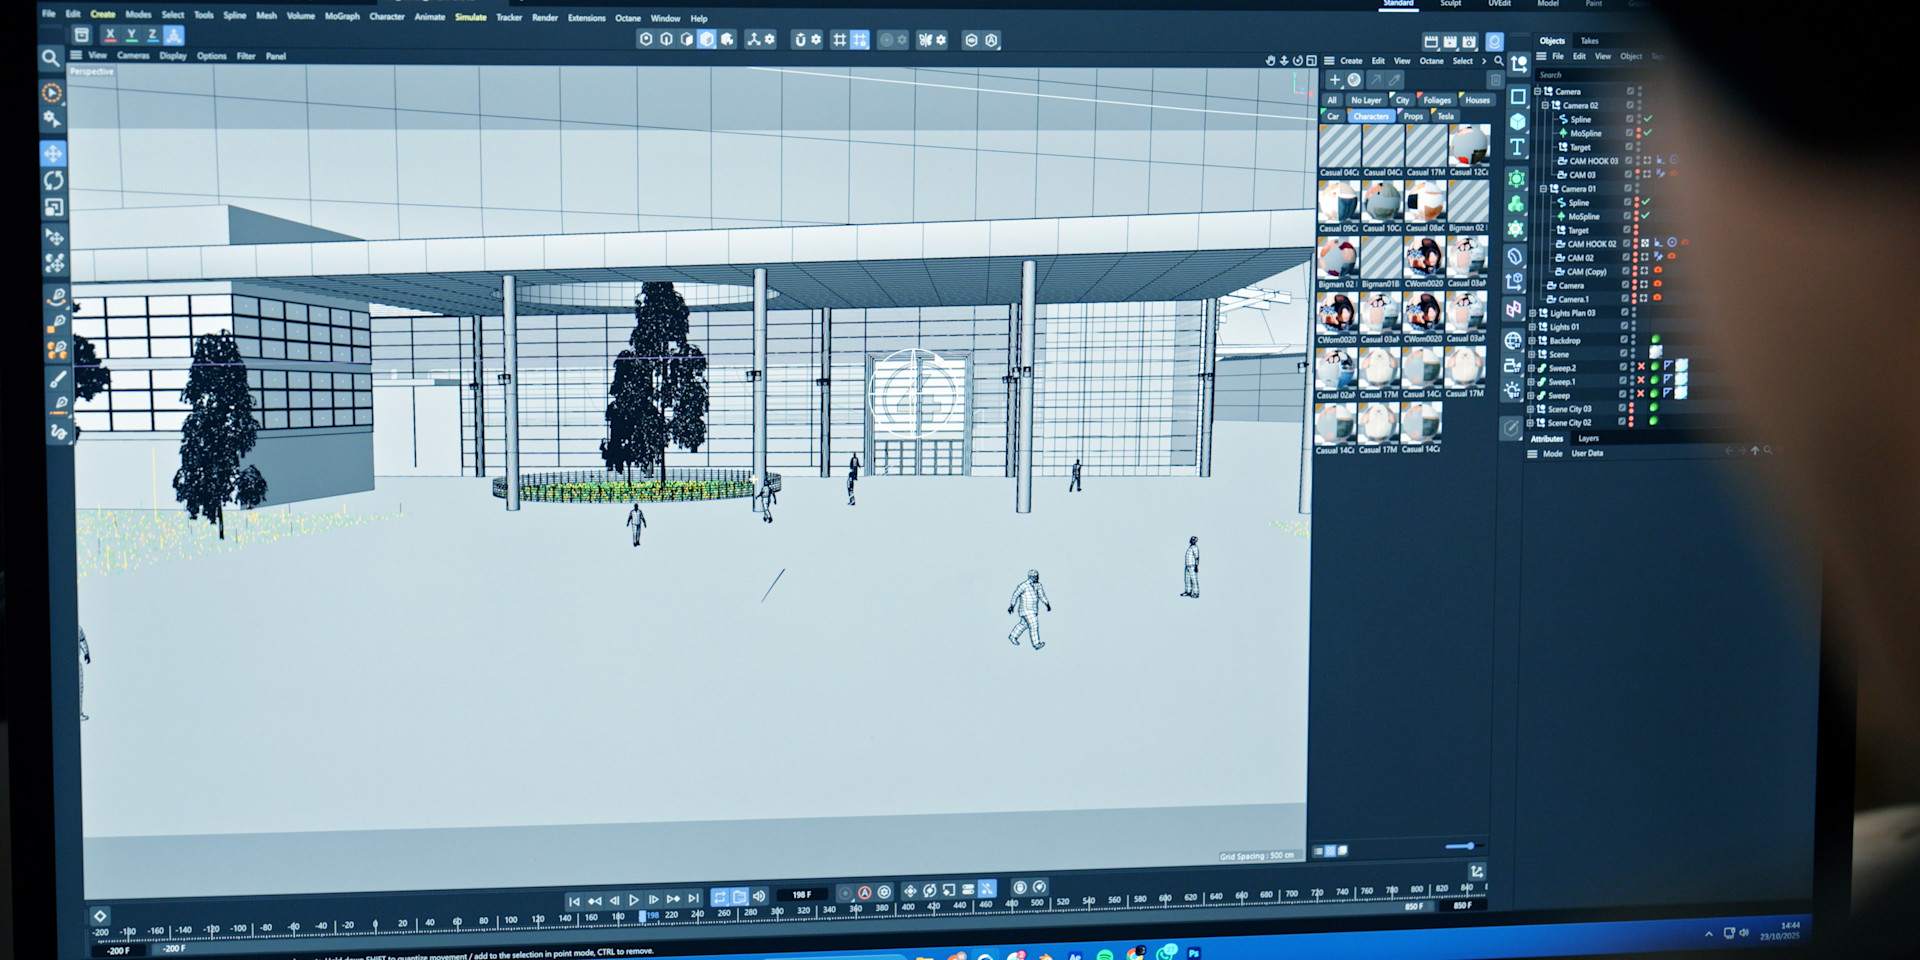This screenshot has height=960, width=1920.
Task: Click the coordinate system icon beside Z
Action: pyautogui.click(x=174, y=35)
